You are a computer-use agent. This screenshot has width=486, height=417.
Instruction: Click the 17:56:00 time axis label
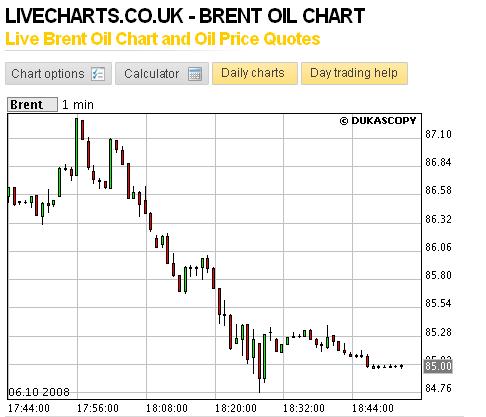pos(98,408)
